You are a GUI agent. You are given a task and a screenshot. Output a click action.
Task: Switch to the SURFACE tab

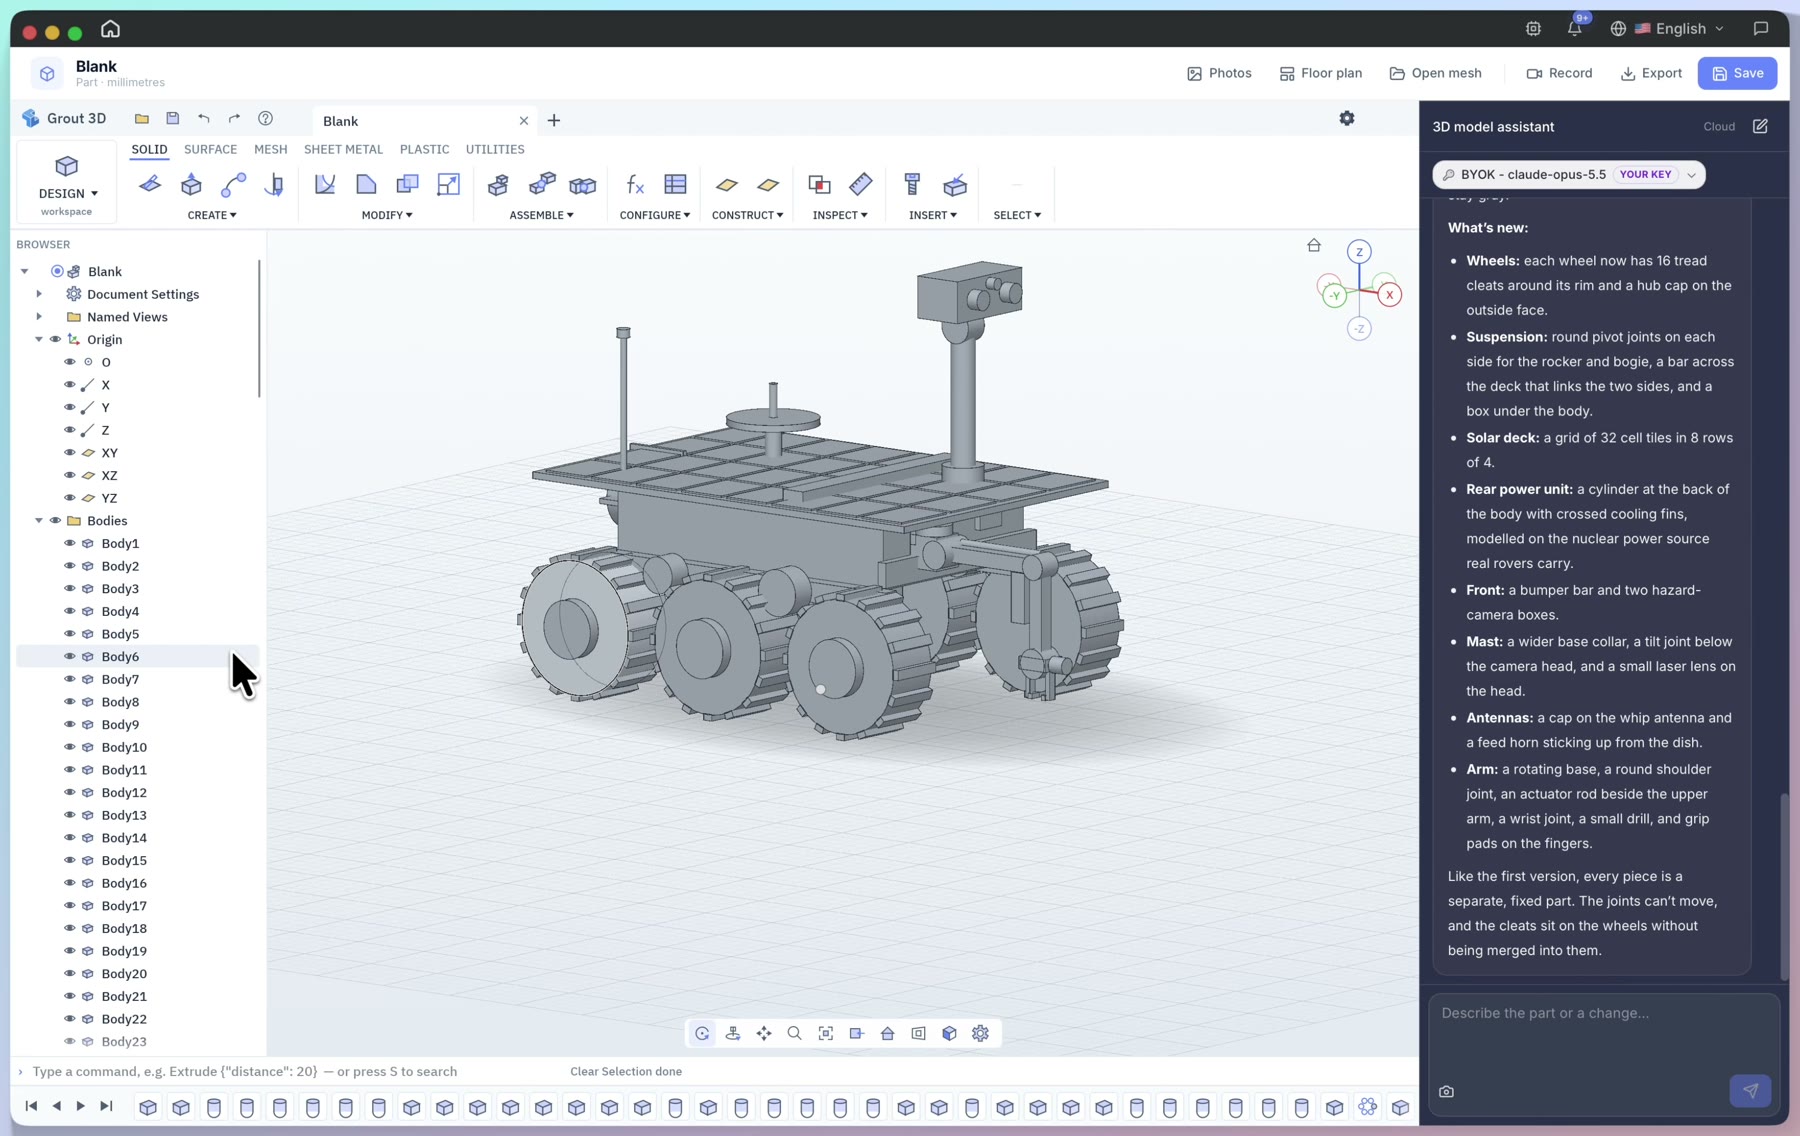[210, 149]
